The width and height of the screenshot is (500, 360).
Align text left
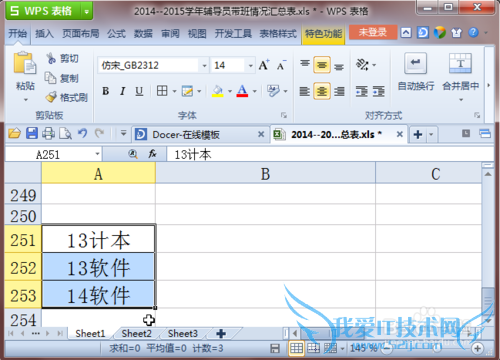point(305,91)
